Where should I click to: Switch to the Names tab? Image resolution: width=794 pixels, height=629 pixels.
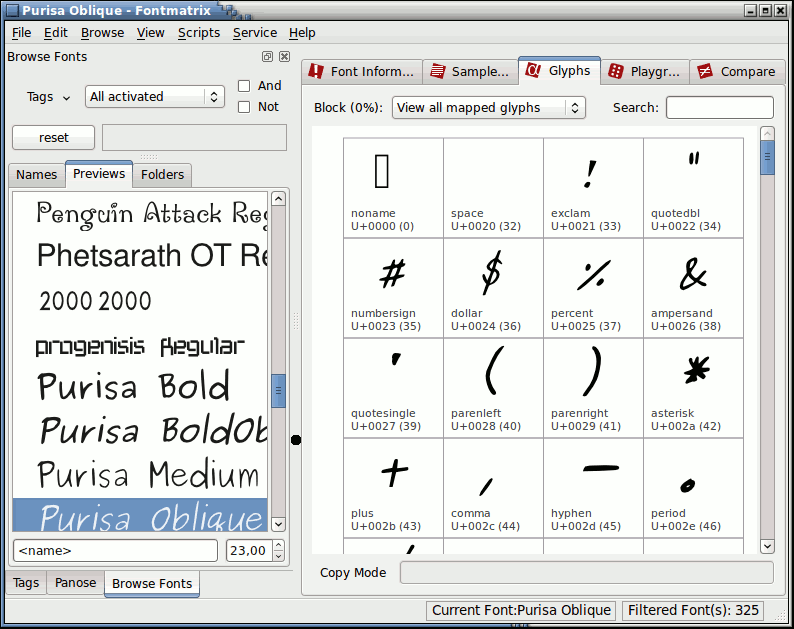click(x=36, y=175)
